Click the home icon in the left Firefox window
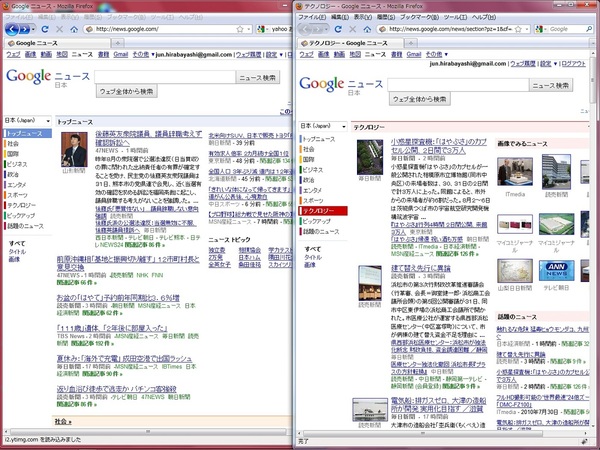The image size is (600, 450). [74, 30]
